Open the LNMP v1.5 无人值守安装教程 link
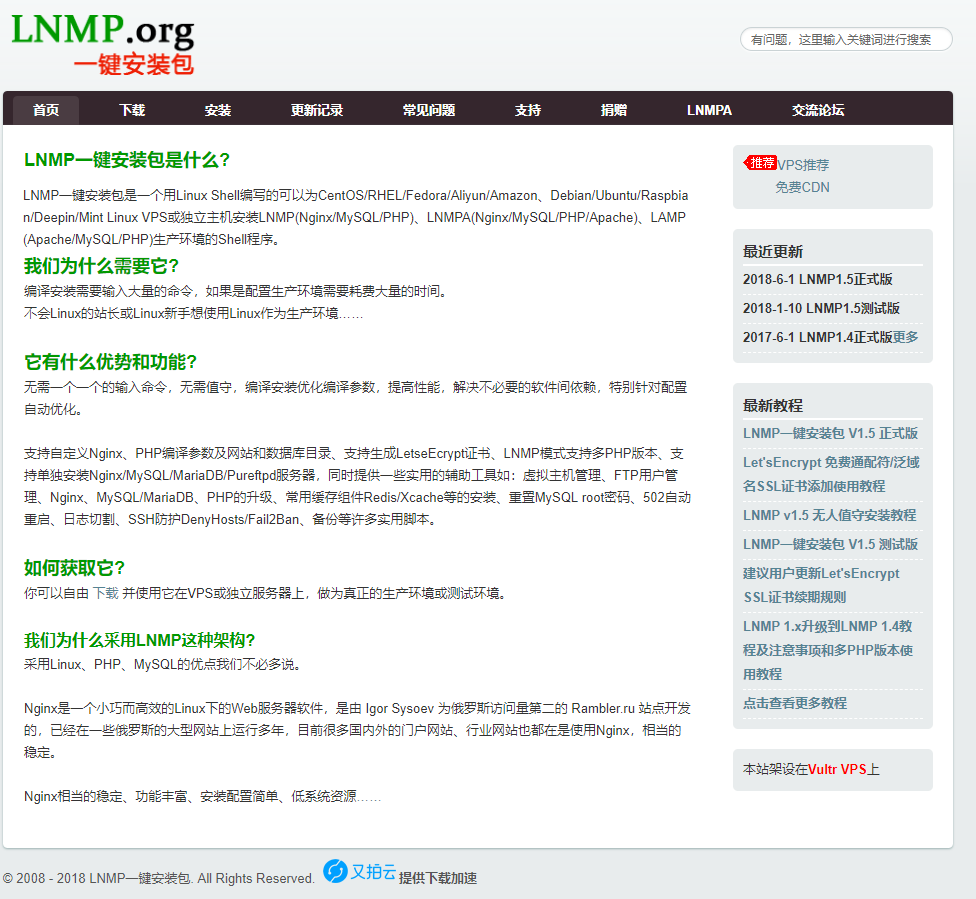Screen dimensions: 976x899 point(829,515)
